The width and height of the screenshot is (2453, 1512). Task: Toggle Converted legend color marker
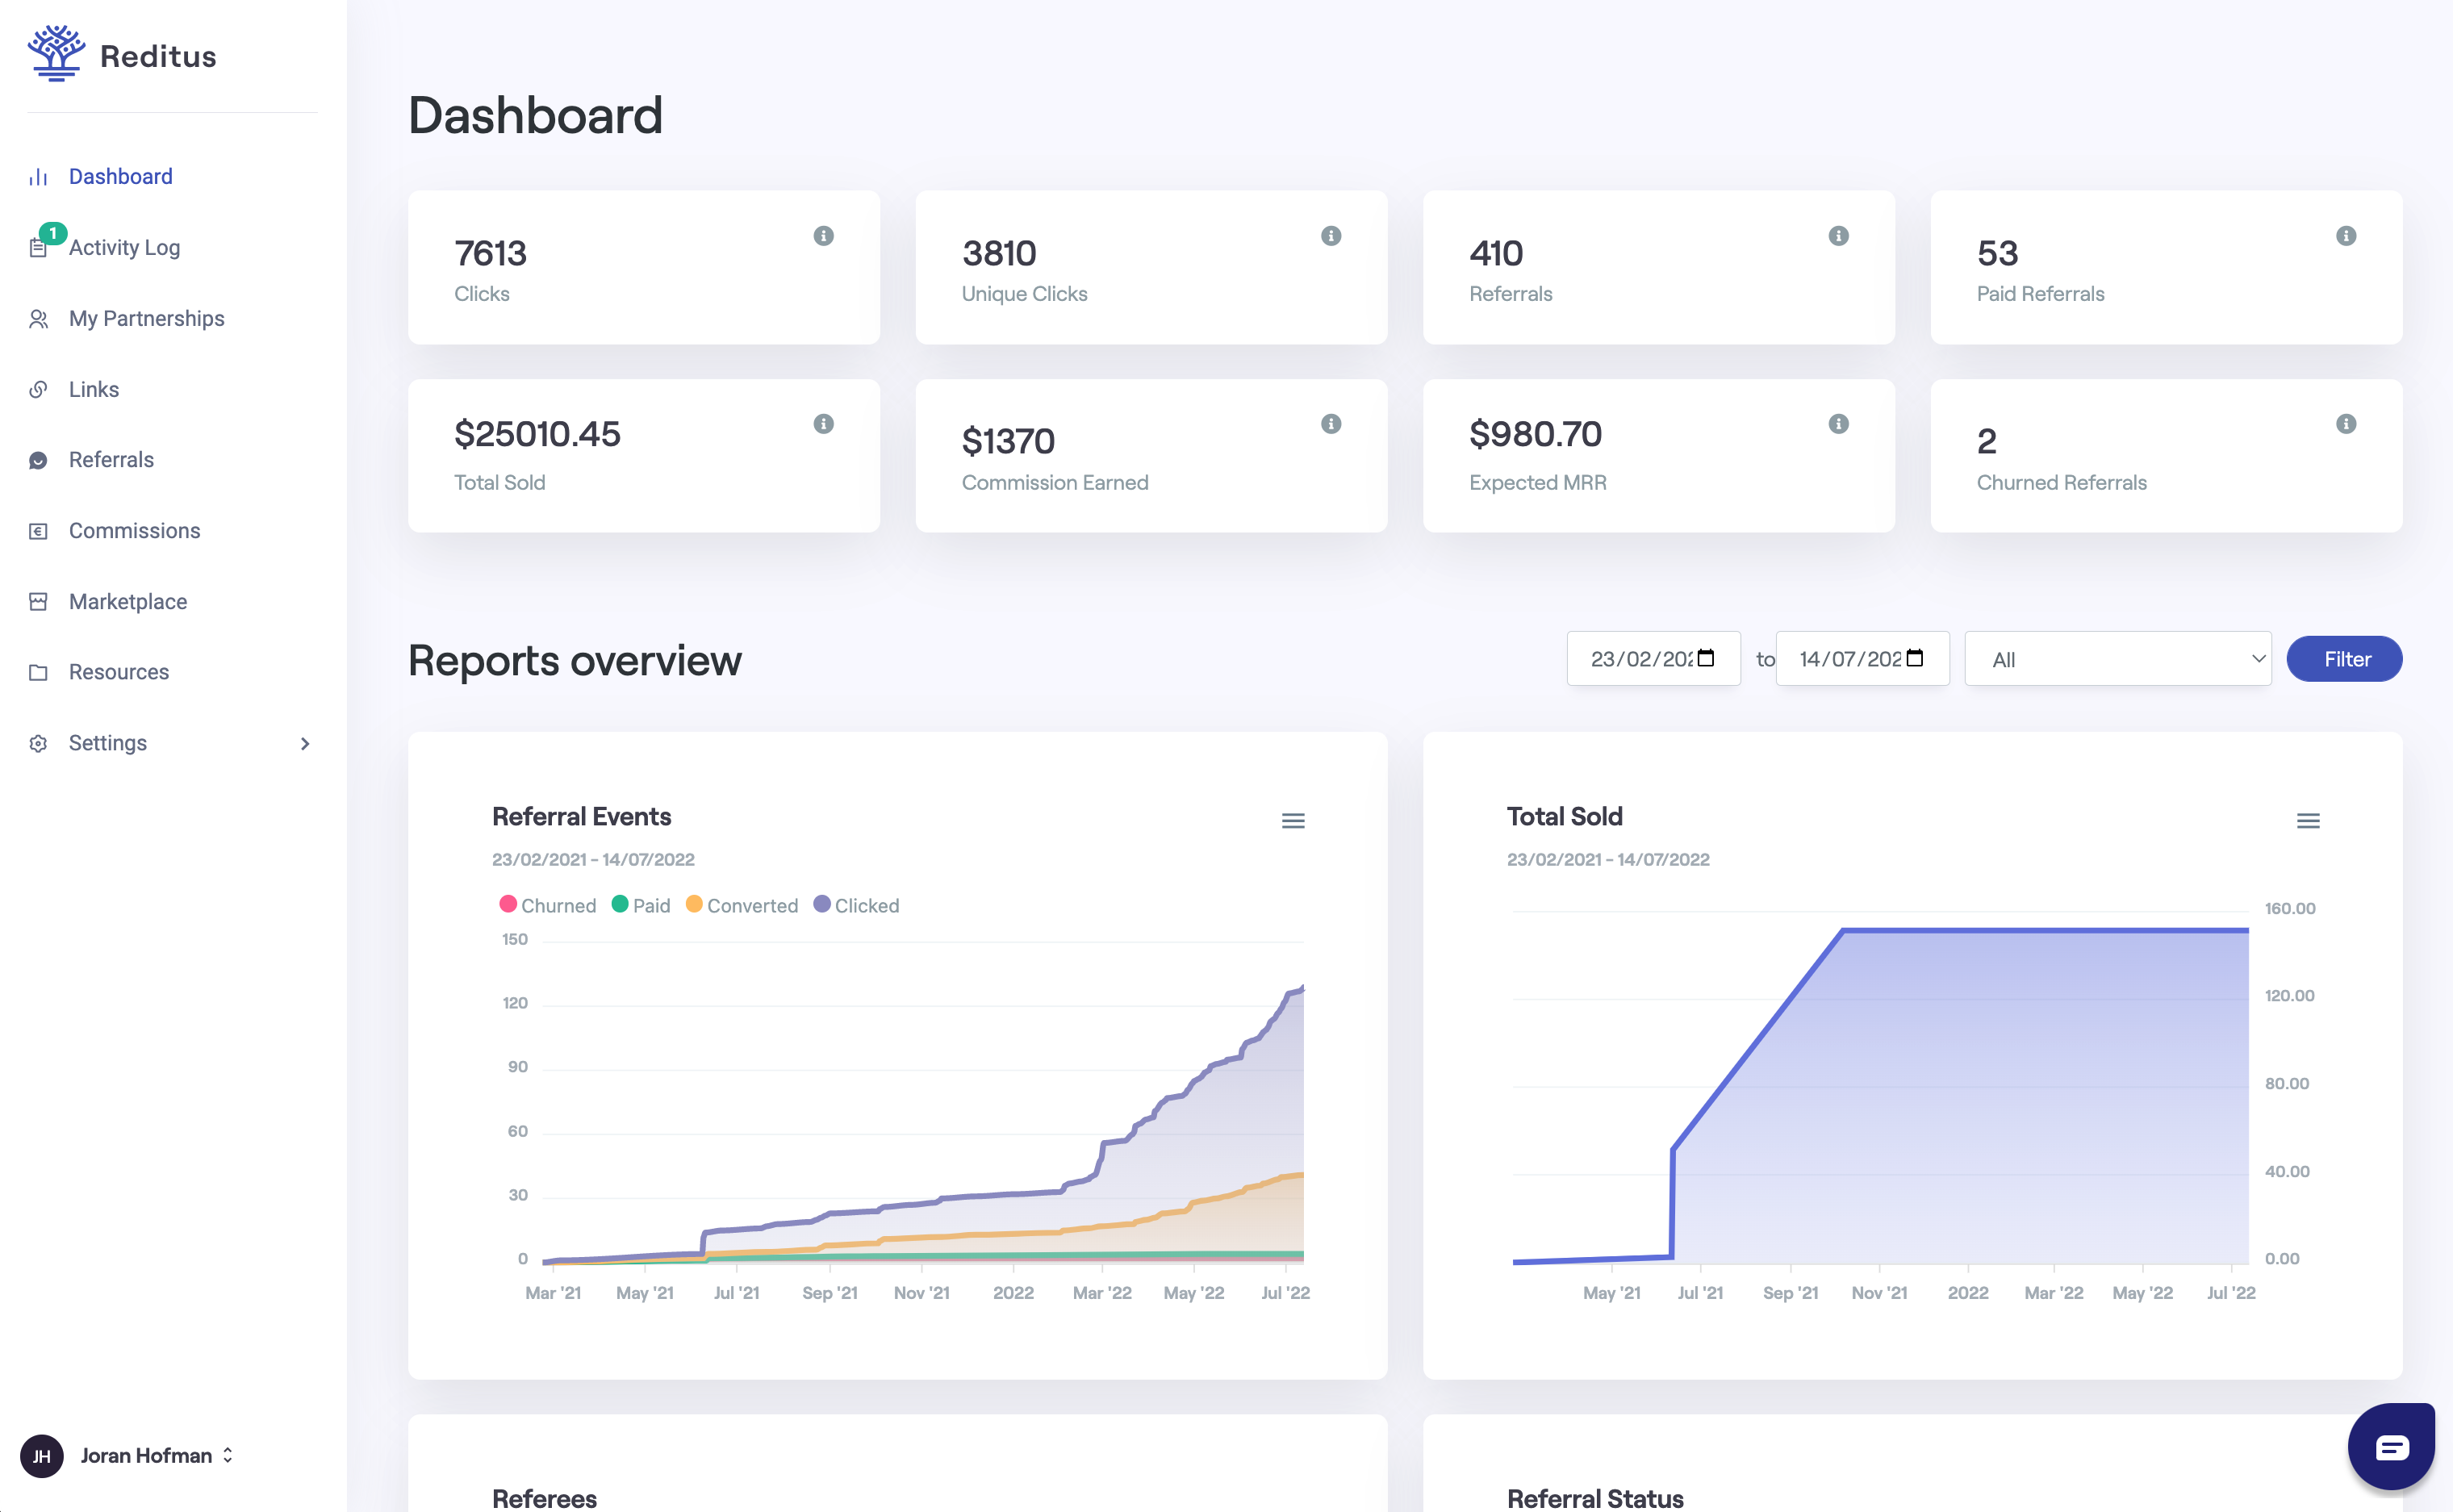coord(693,904)
